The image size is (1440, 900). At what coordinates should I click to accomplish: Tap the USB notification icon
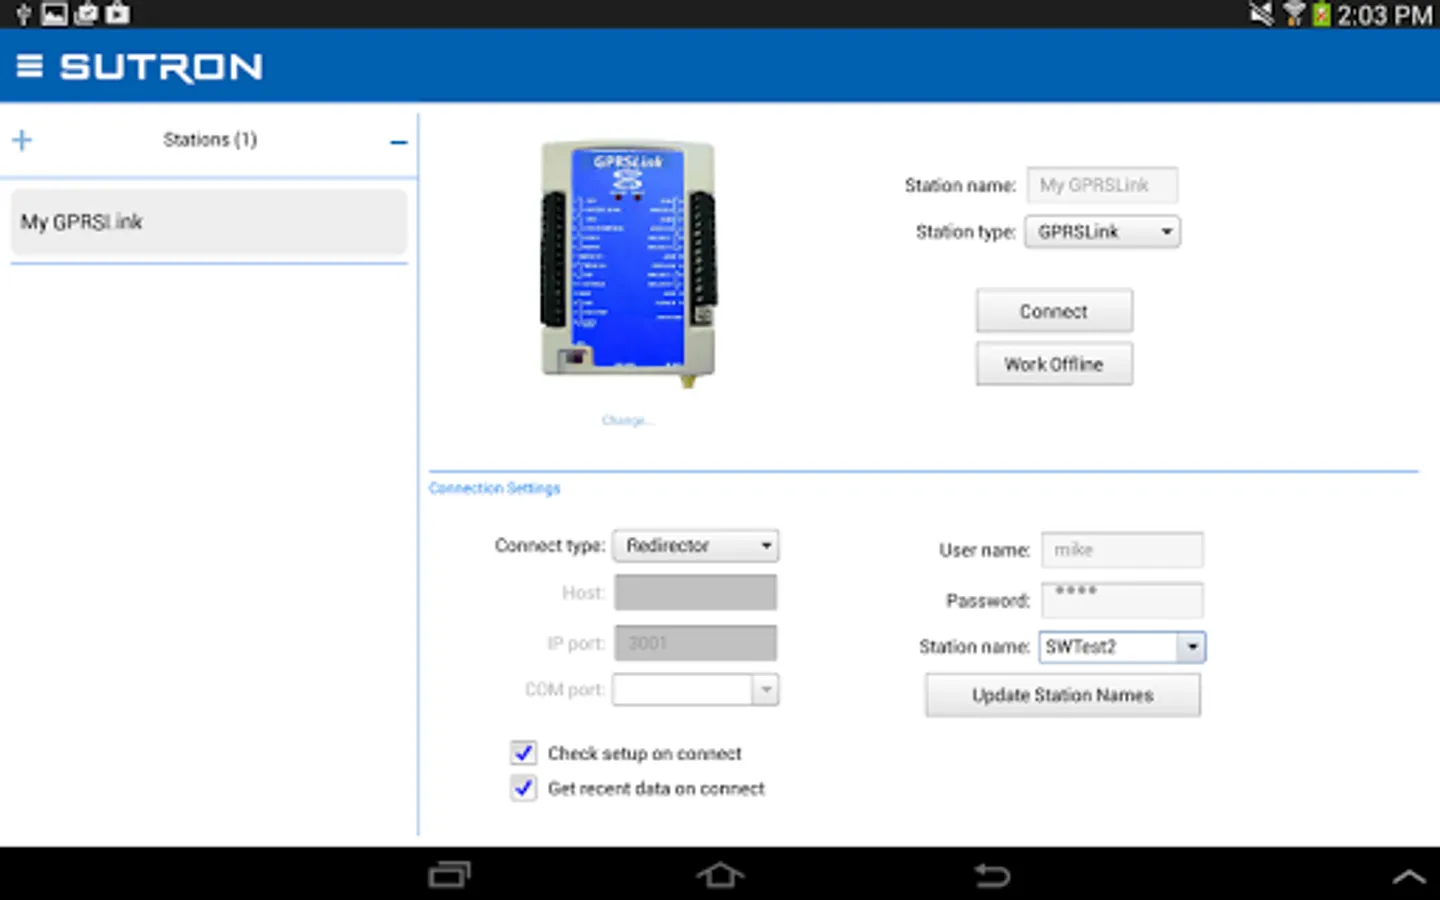(x=23, y=14)
